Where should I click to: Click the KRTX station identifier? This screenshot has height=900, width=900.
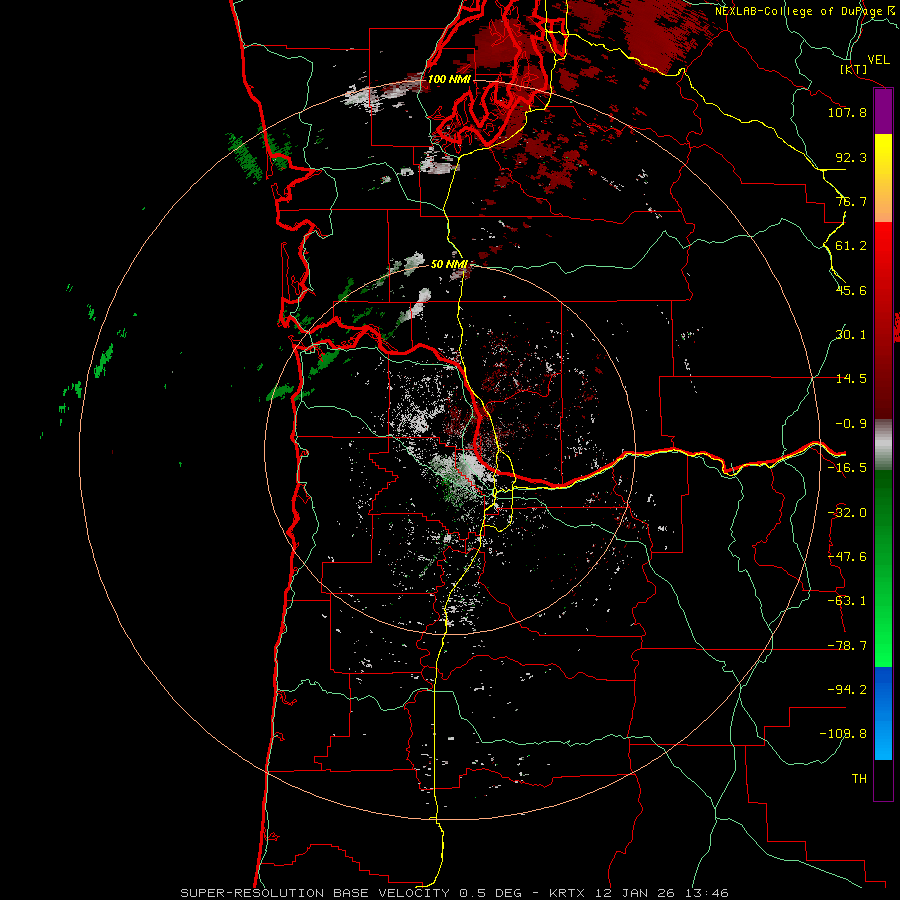click(567, 893)
